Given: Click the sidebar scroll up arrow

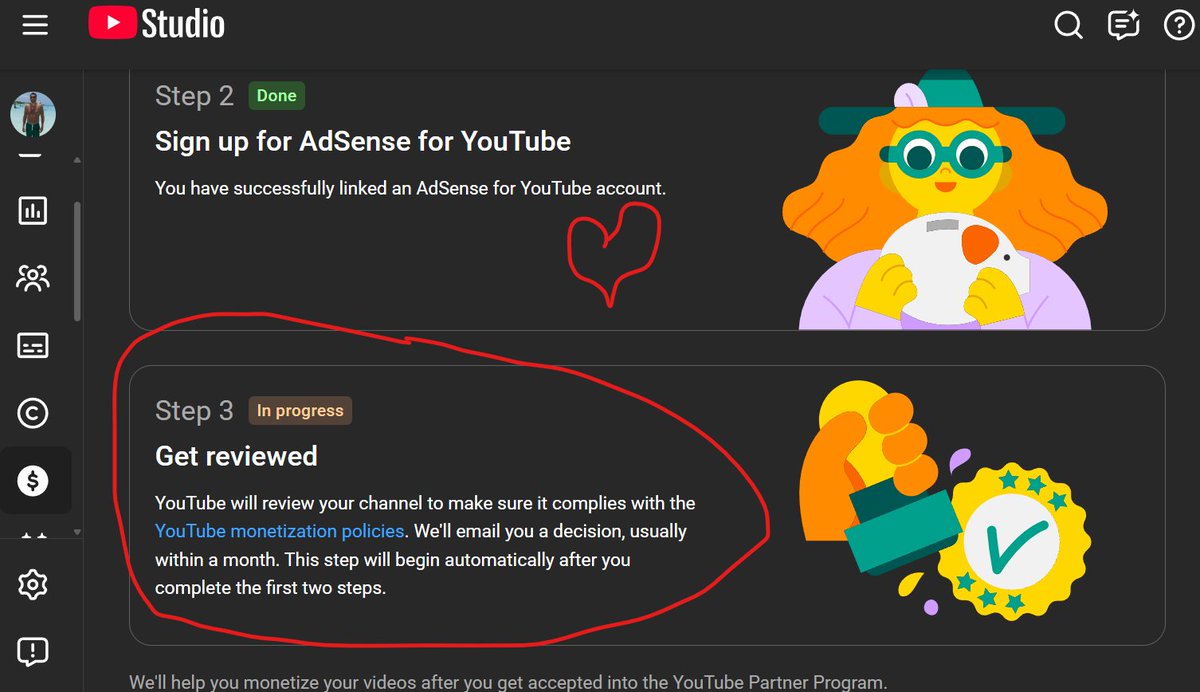Looking at the screenshot, I should click(77, 161).
